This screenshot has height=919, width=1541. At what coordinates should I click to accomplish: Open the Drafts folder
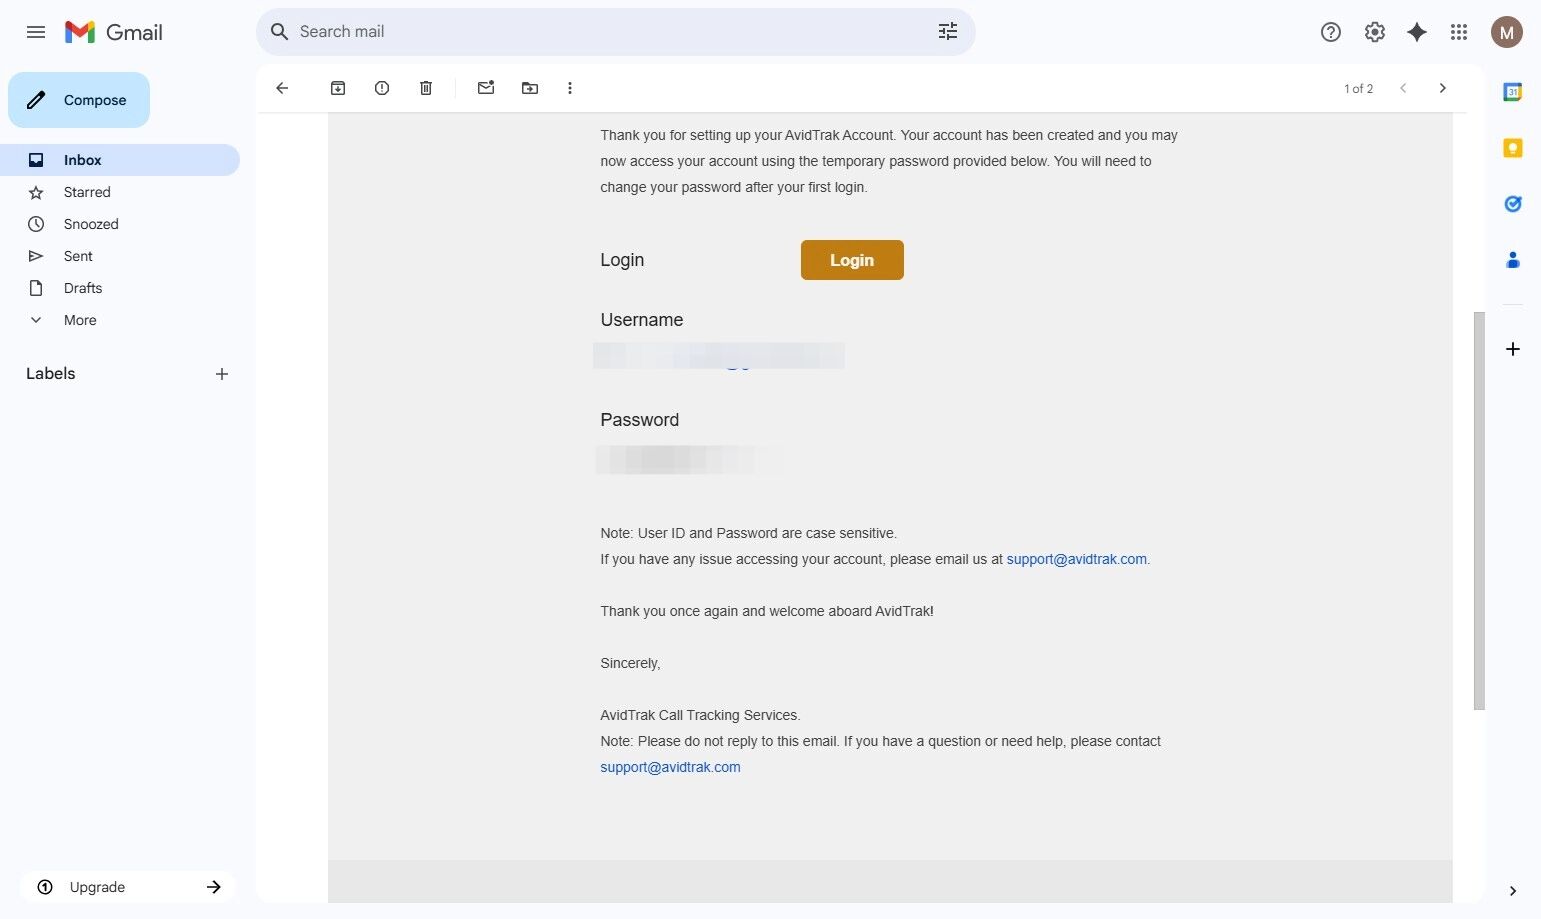[x=120, y=288]
